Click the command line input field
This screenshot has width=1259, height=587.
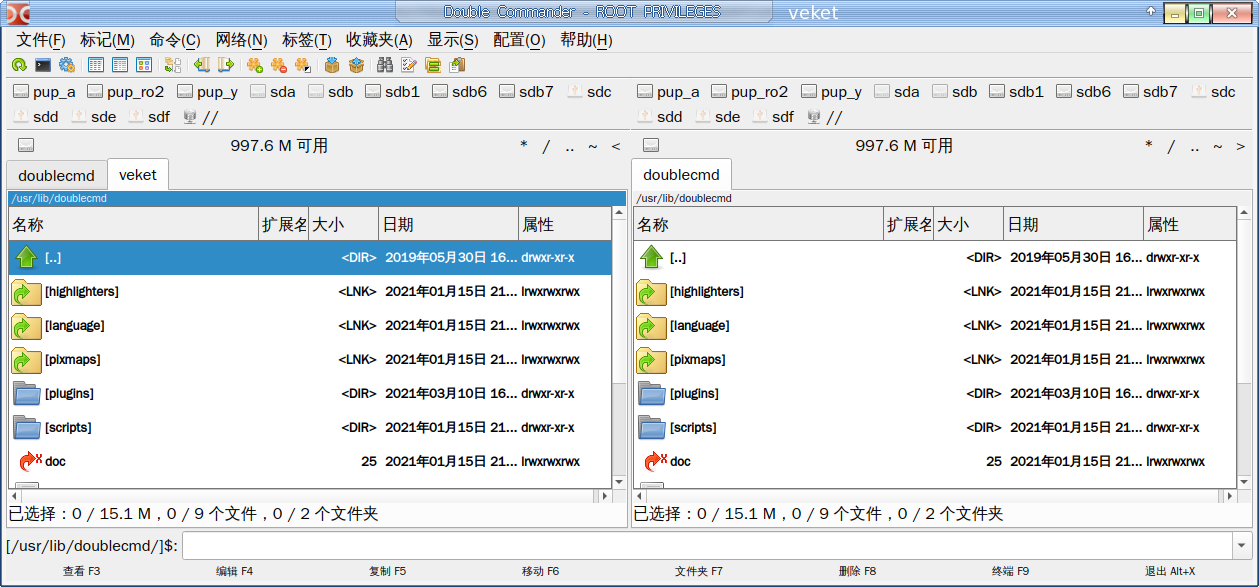tap(707, 546)
